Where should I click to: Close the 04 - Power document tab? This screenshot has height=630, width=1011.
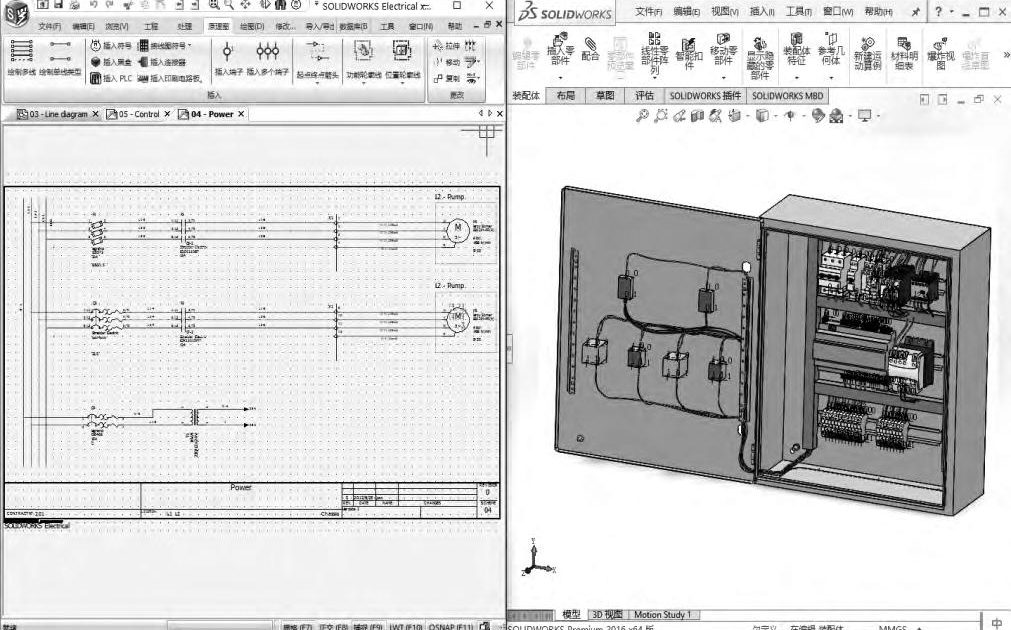[241, 114]
